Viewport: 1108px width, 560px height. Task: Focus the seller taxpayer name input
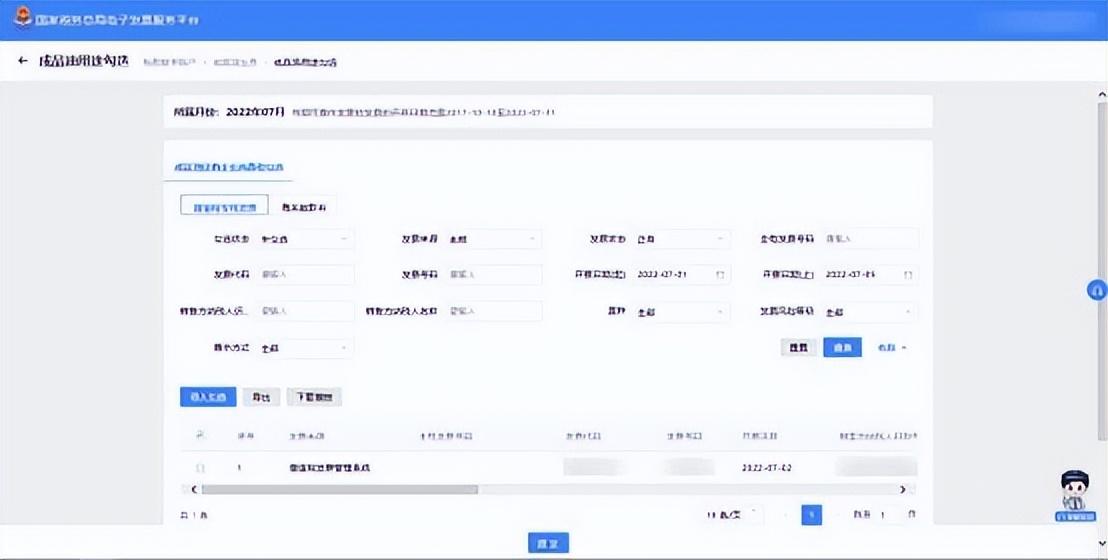(494, 311)
